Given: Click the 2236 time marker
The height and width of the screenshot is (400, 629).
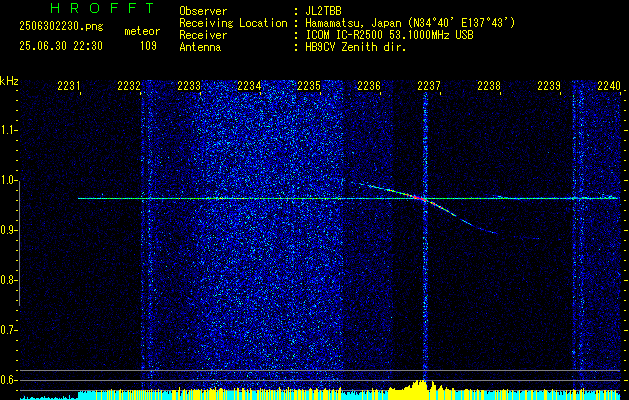Looking at the screenshot, I should click(x=368, y=85).
